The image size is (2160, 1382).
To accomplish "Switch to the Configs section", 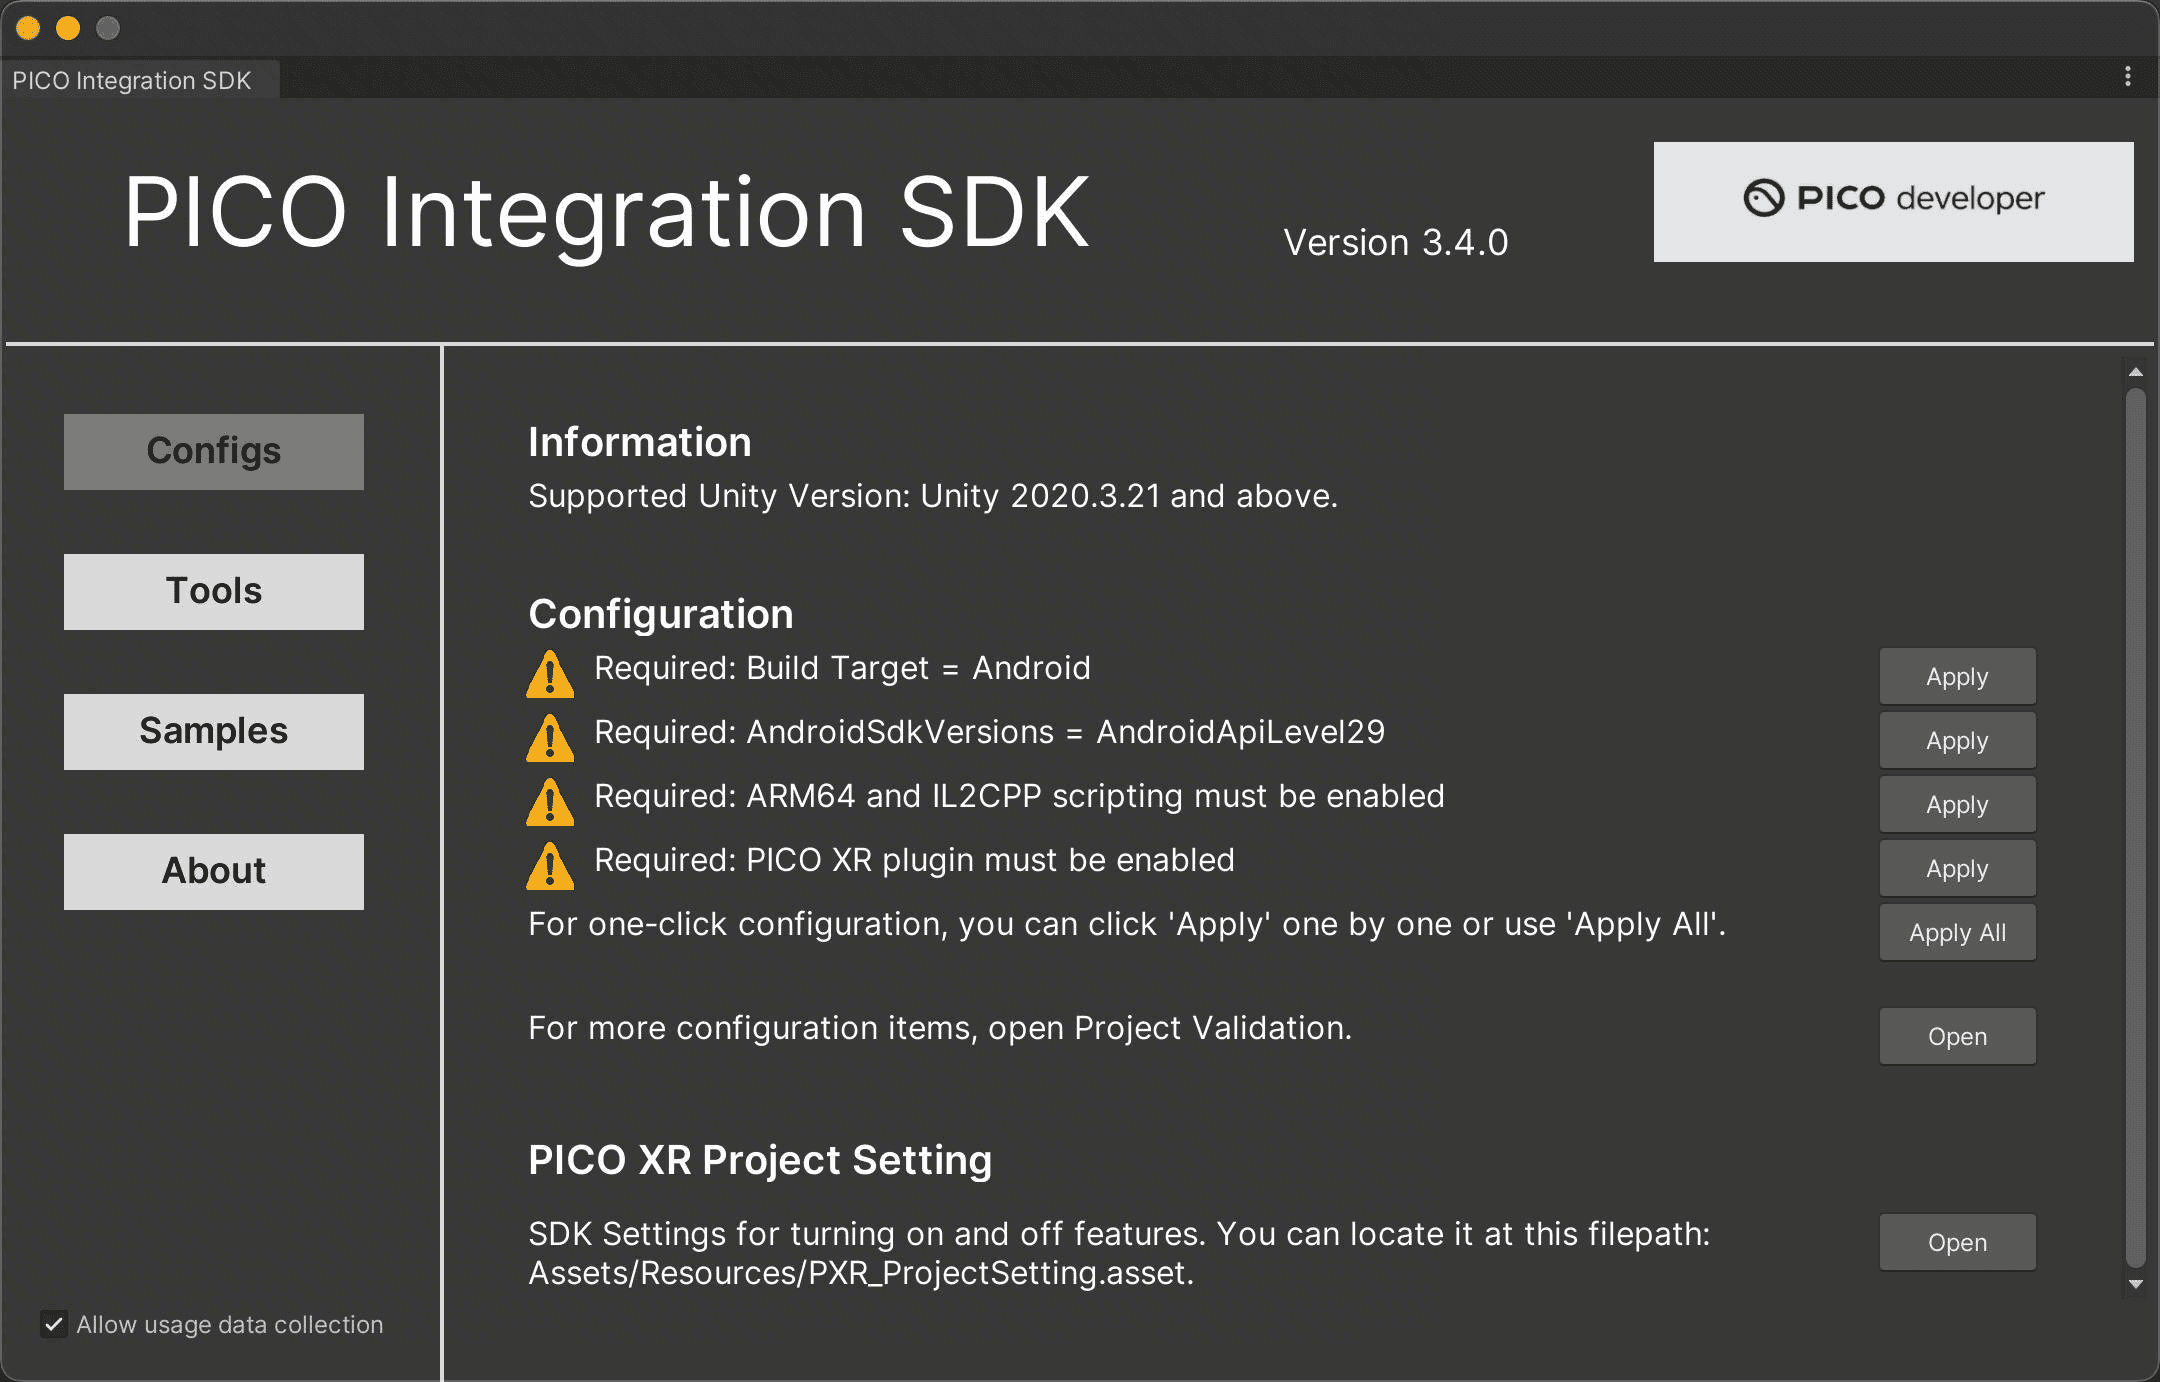I will pos(214,451).
